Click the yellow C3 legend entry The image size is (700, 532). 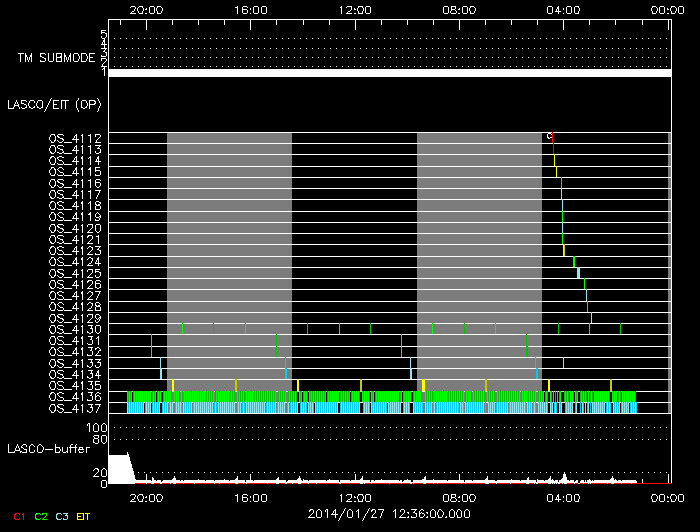tap(61, 515)
